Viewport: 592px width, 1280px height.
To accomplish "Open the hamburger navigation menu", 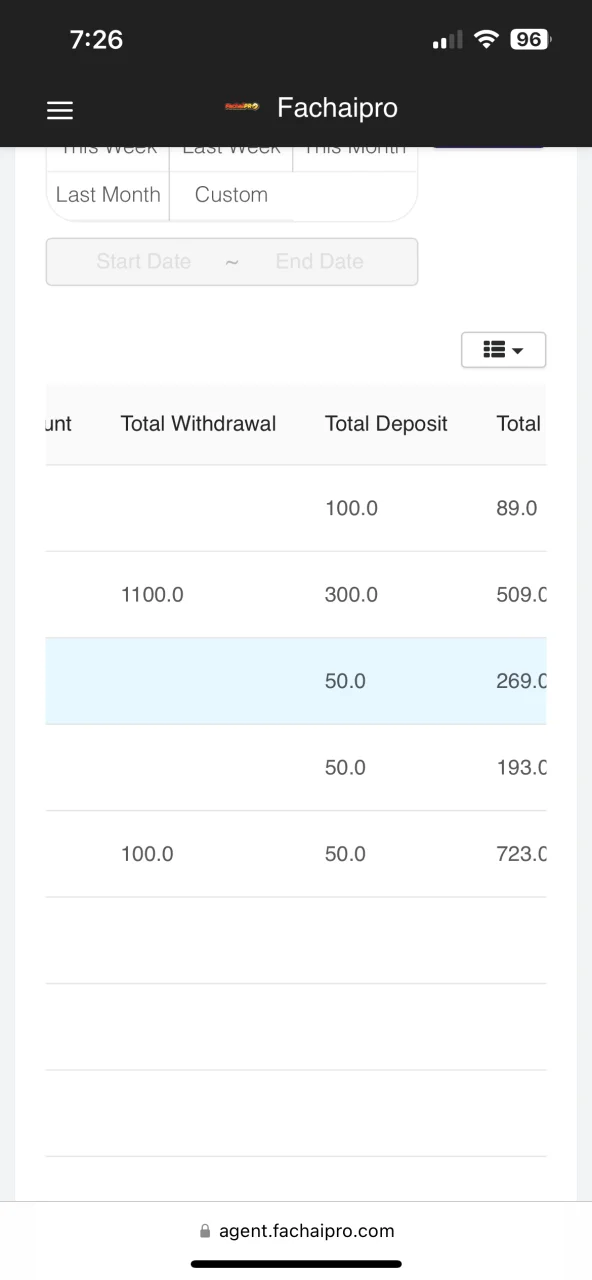I will [60, 110].
